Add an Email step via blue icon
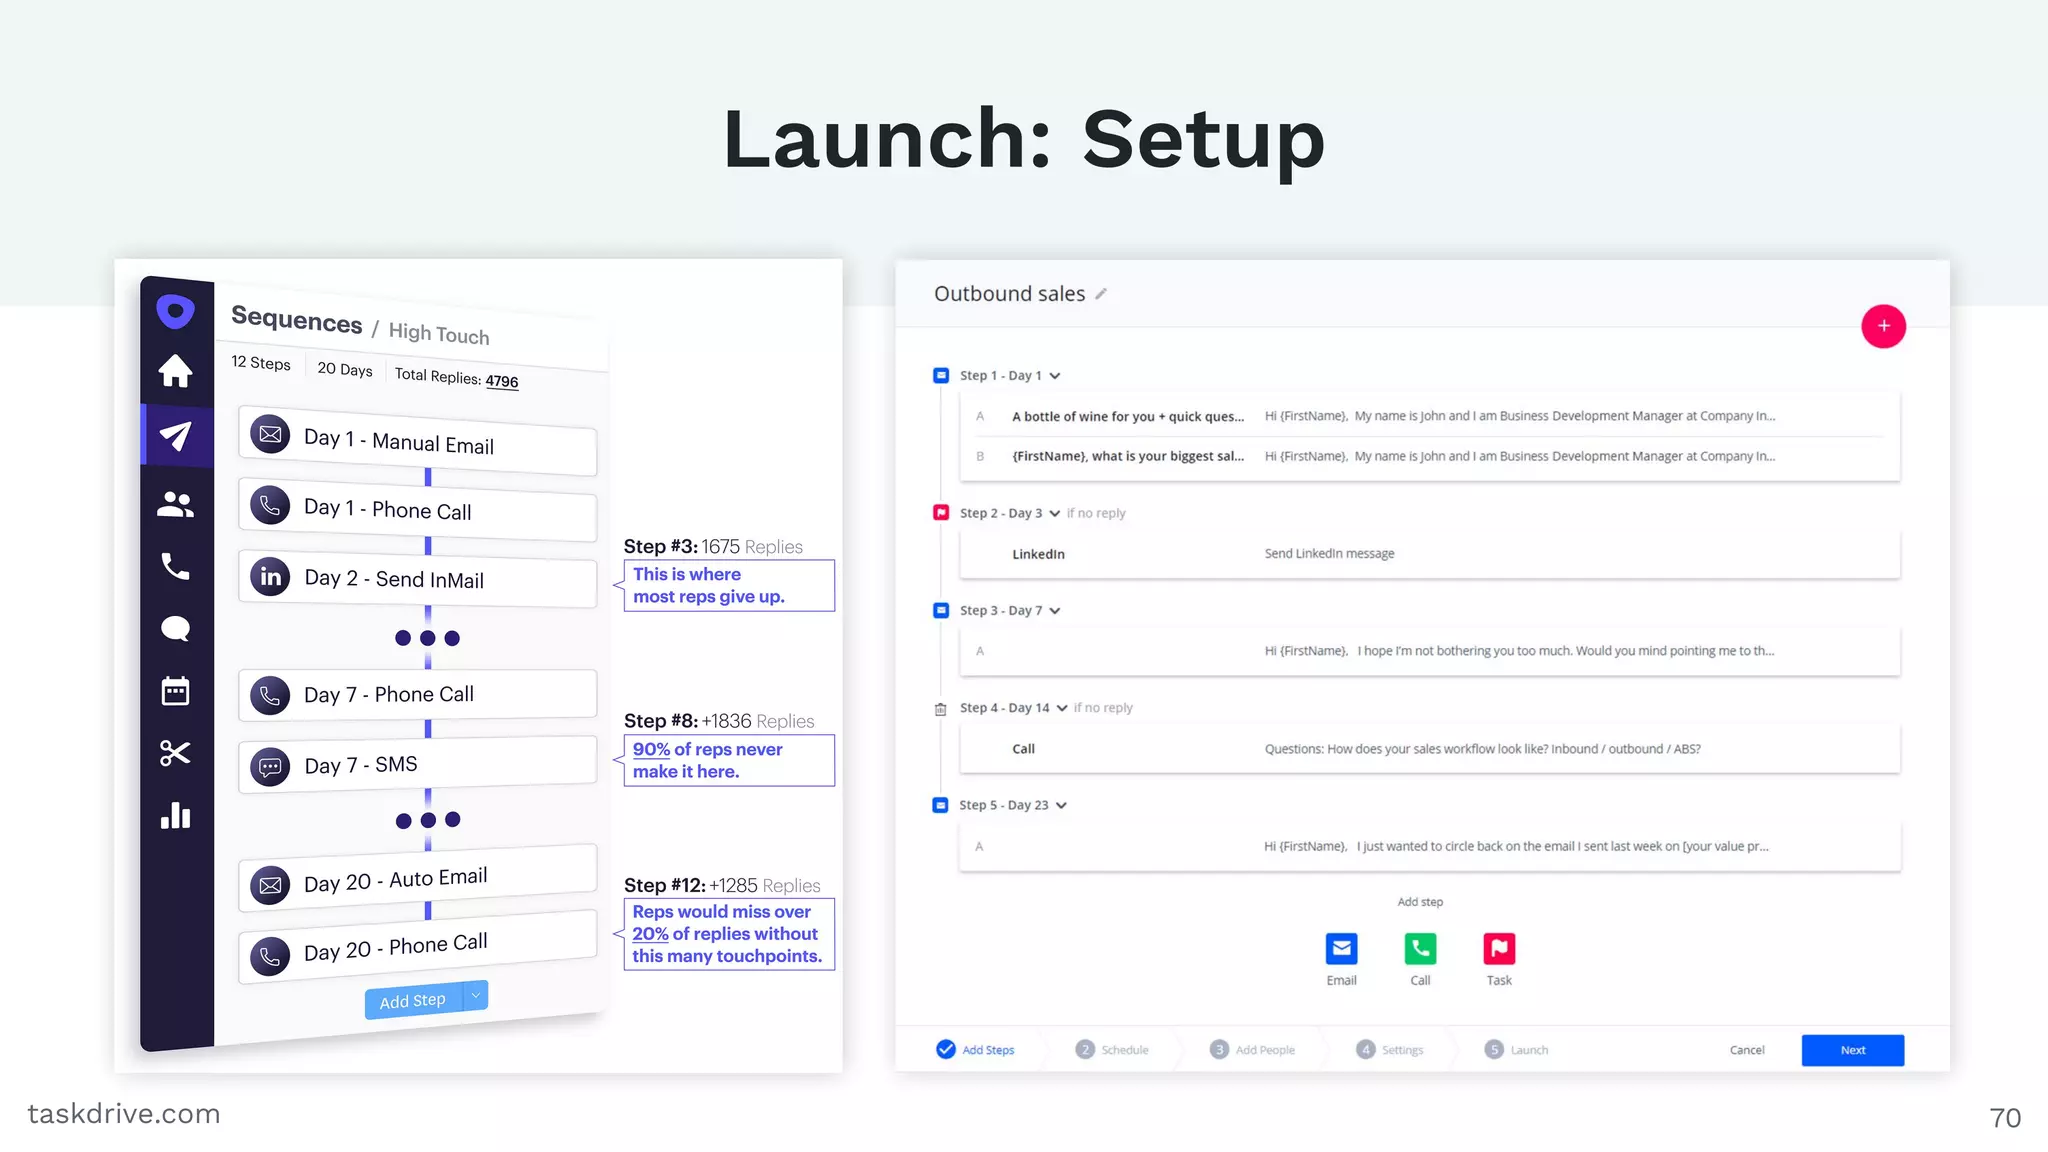This screenshot has width=2048, height=1152. [x=1341, y=948]
